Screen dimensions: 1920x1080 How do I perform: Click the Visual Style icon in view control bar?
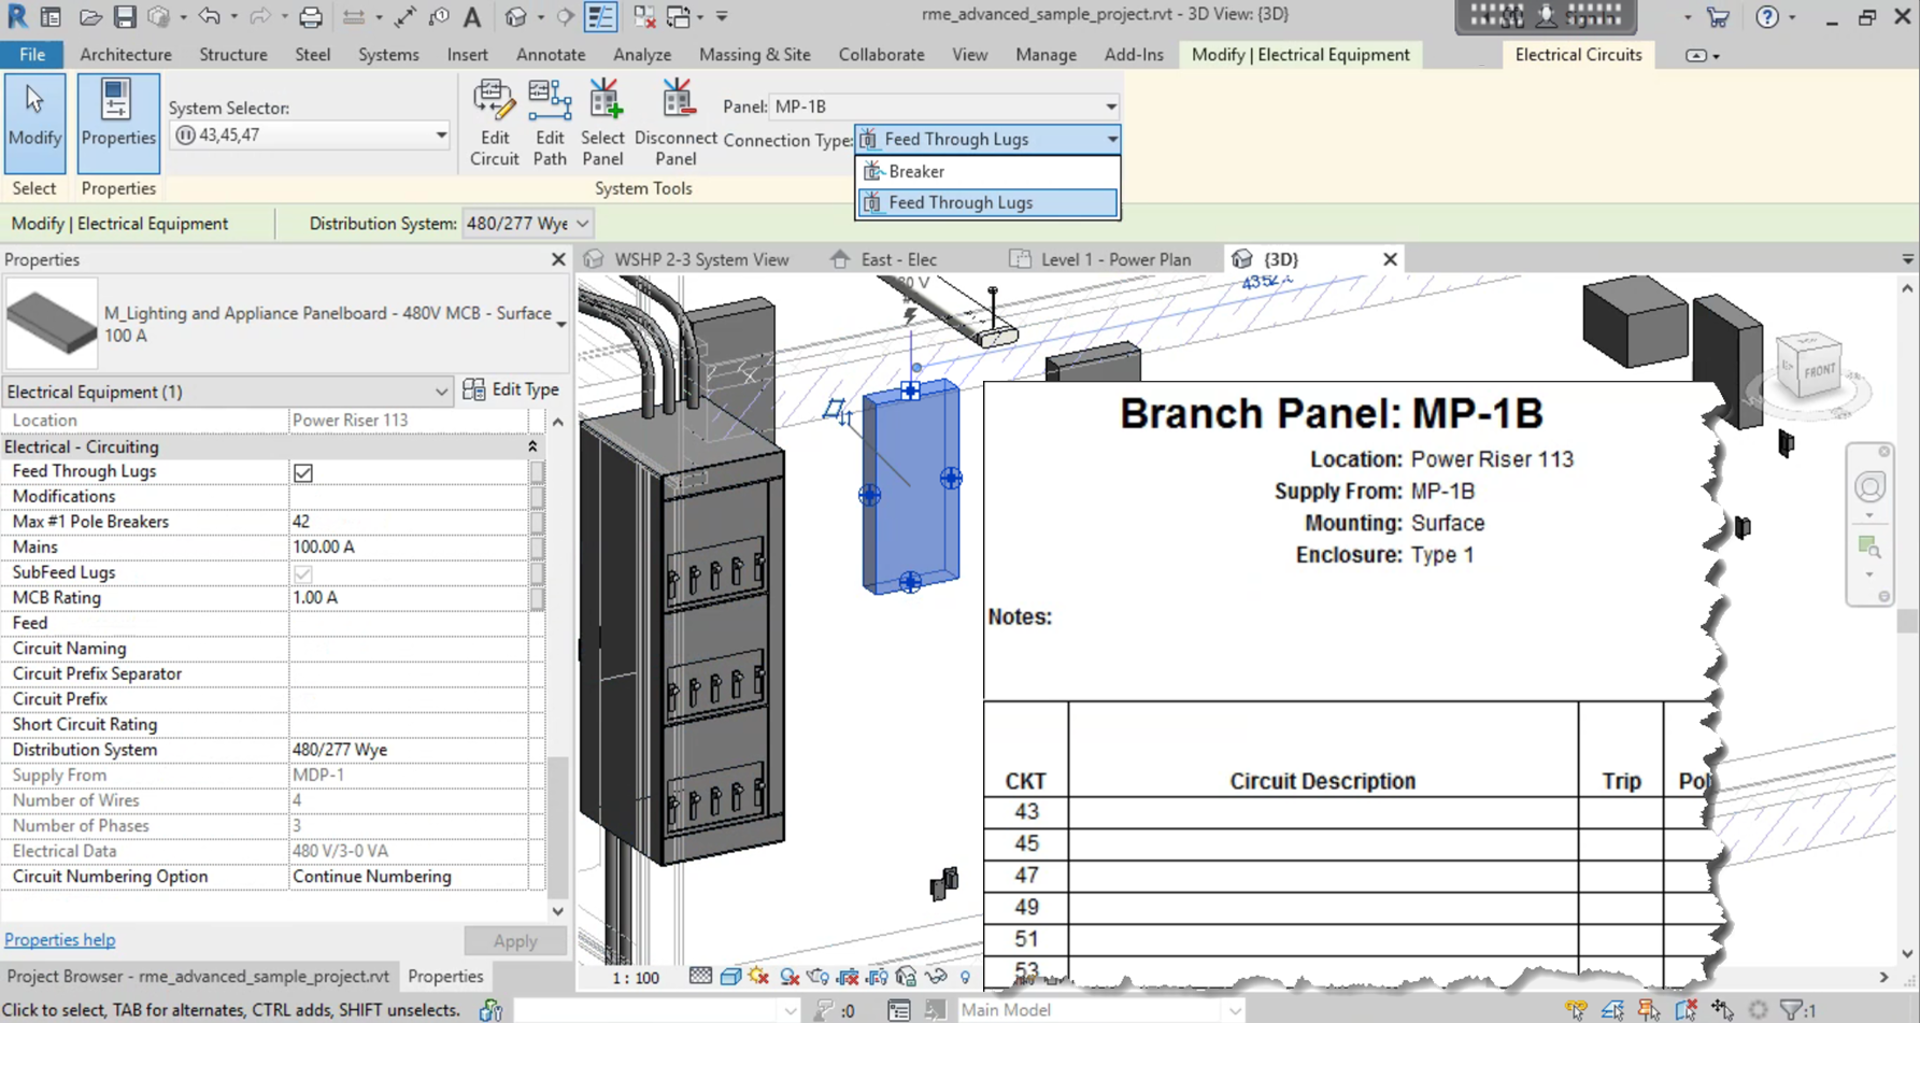pos(730,977)
